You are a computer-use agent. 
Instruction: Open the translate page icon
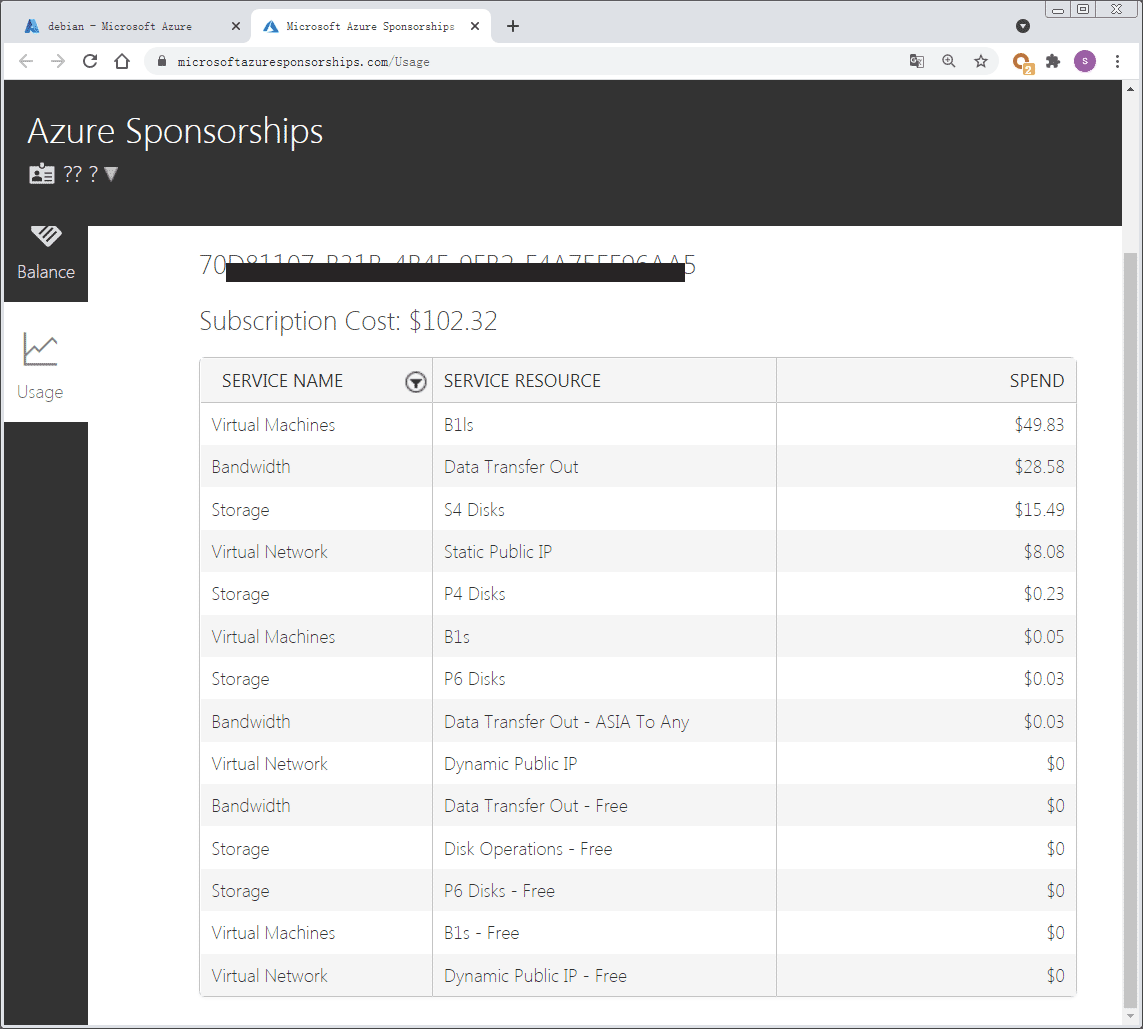(917, 61)
